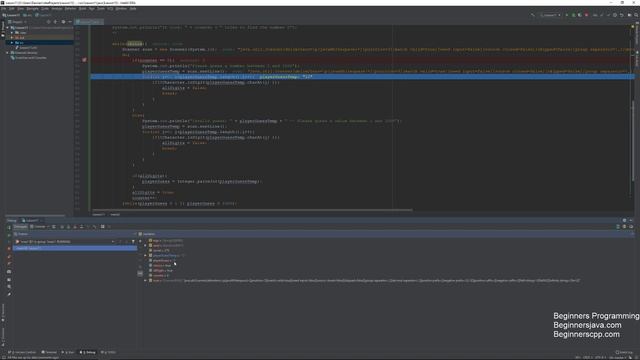Hide the debug panel with the minus icon

[x=631, y=220]
